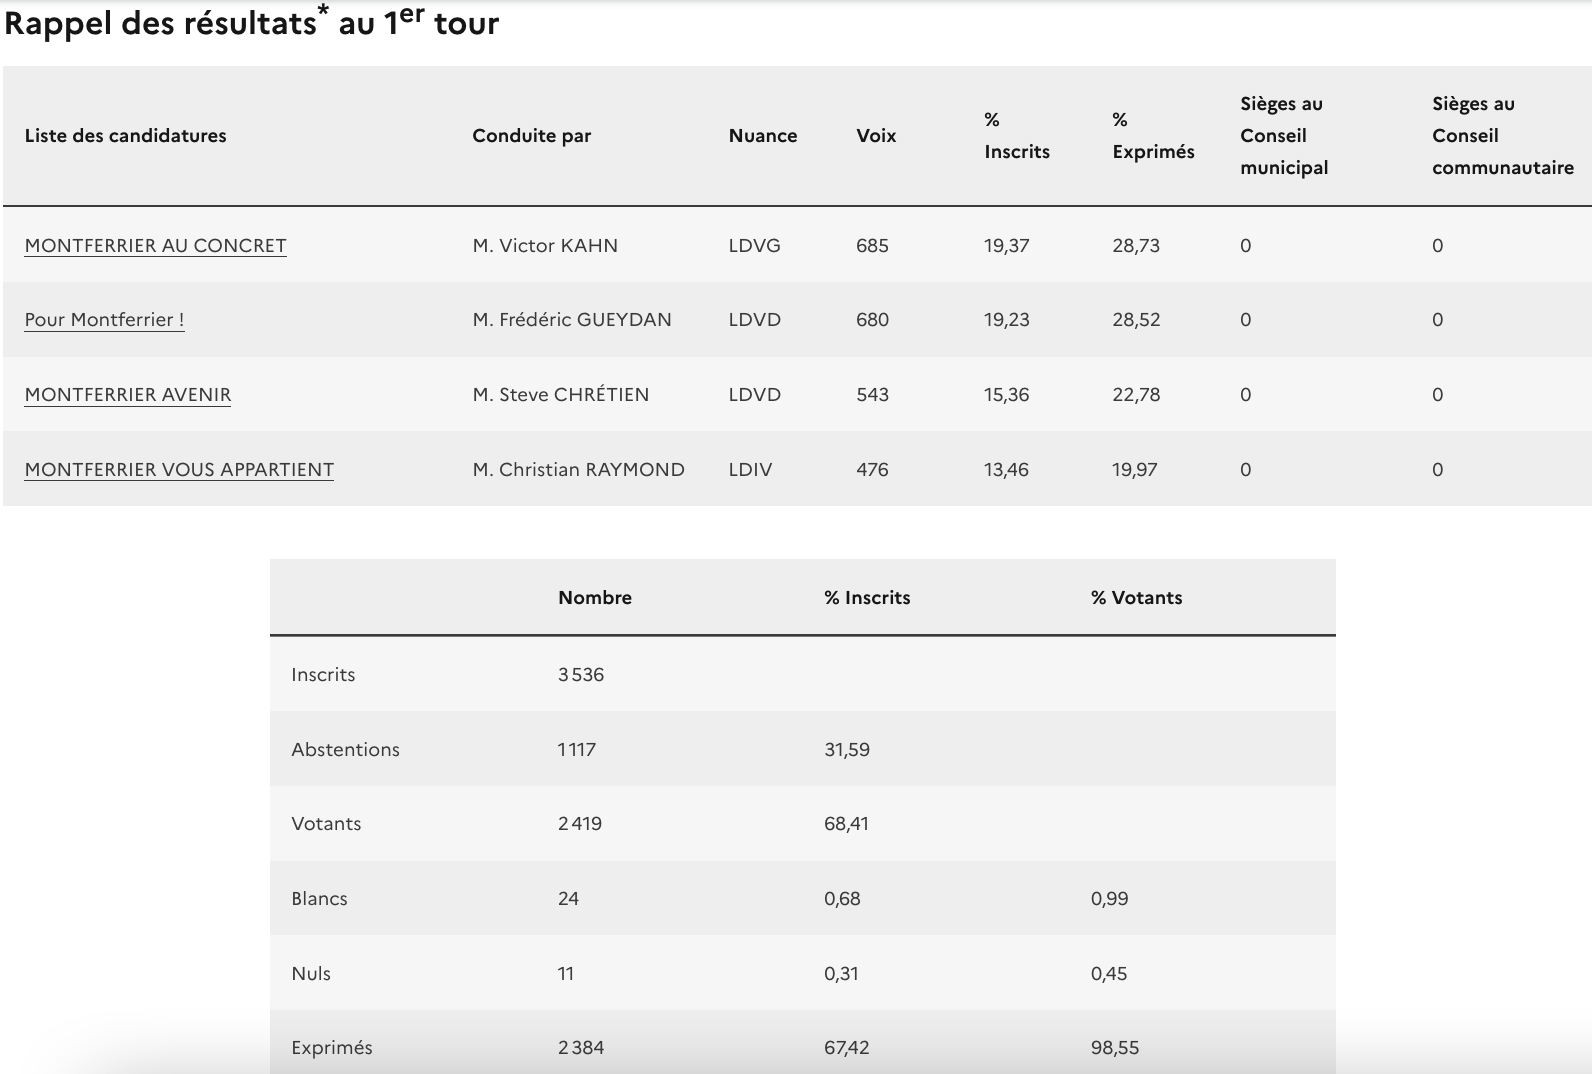Click the candidate name M. Frédéric GUEYDAN
The height and width of the screenshot is (1074, 1592).
[x=571, y=320]
